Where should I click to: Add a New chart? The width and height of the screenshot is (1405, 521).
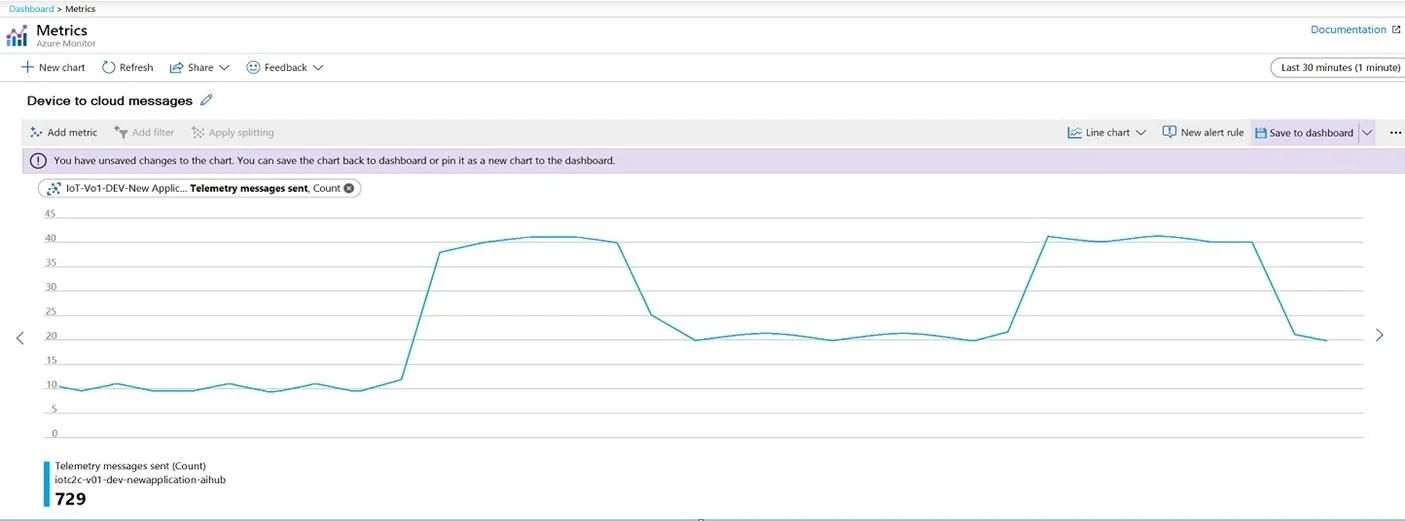pos(53,67)
